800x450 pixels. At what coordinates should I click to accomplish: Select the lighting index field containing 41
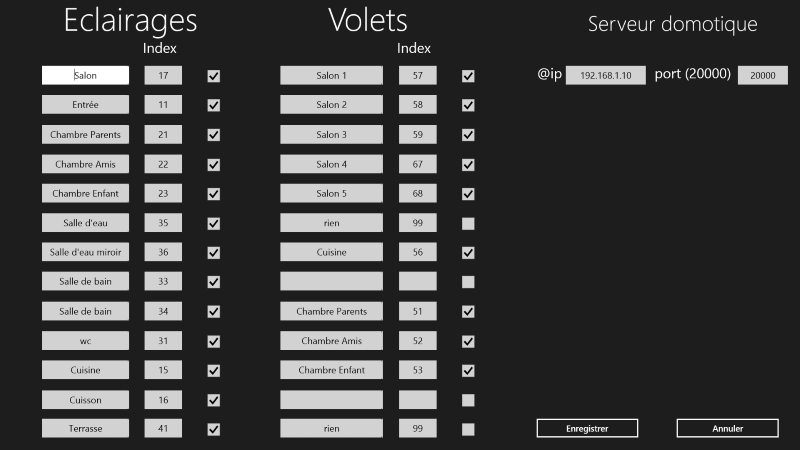point(163,429)
